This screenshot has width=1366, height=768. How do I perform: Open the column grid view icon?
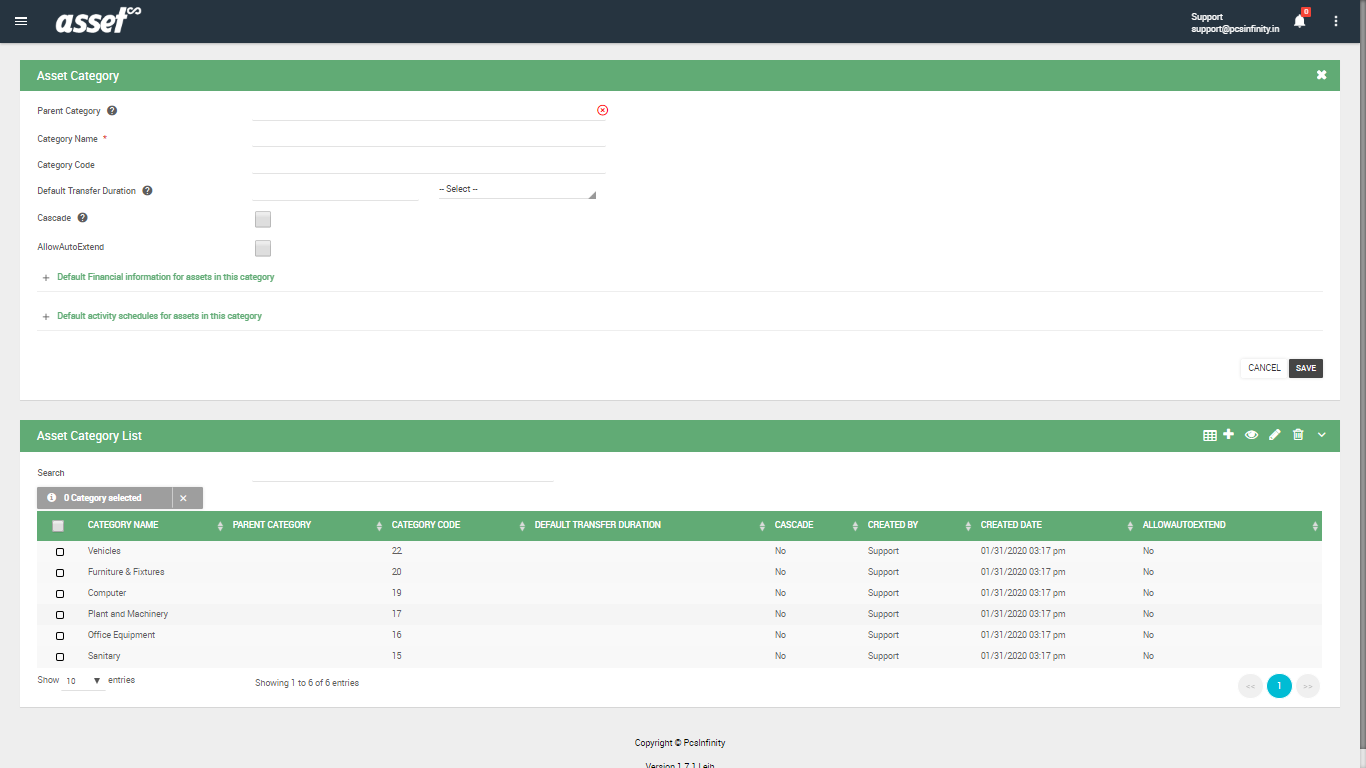[x=1210, y=435]
